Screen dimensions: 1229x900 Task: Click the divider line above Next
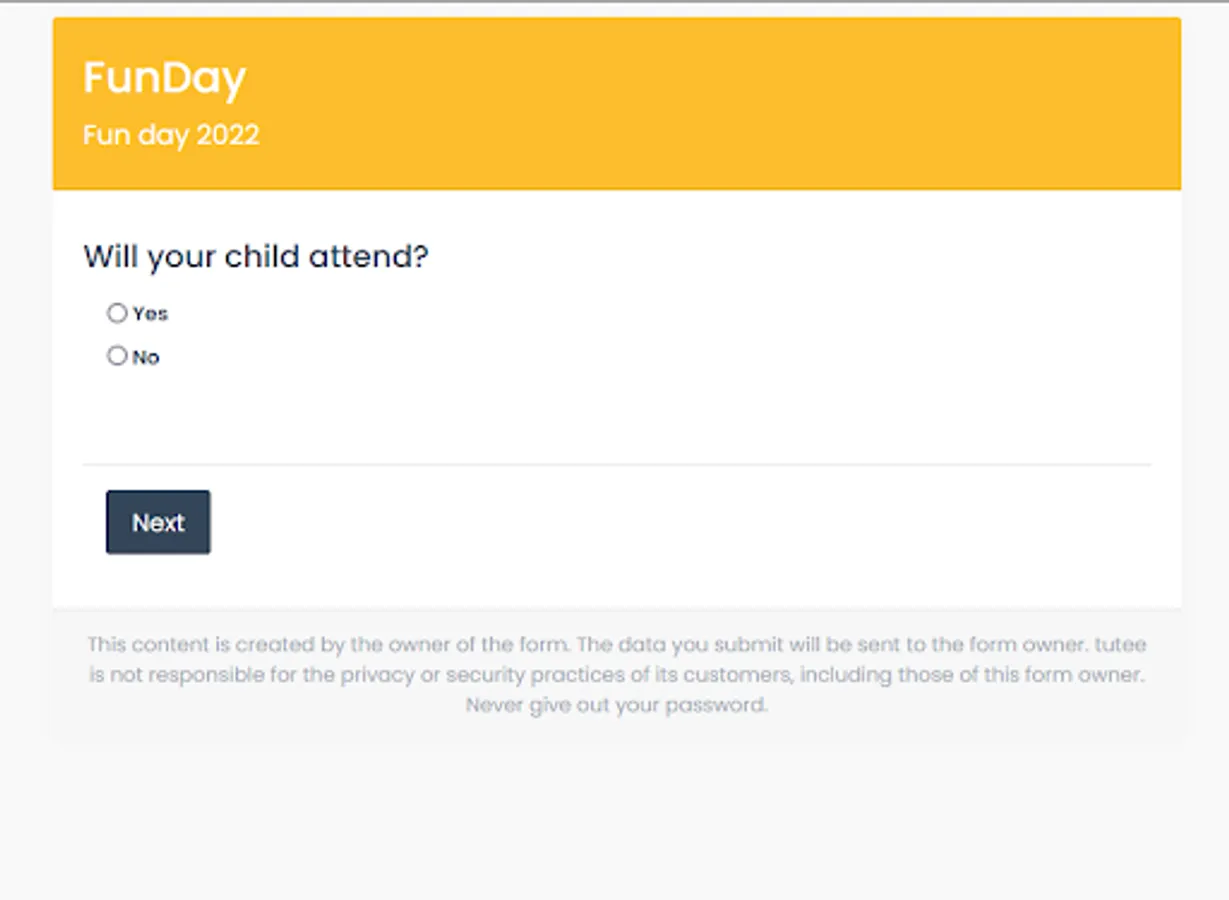[616, 464]
